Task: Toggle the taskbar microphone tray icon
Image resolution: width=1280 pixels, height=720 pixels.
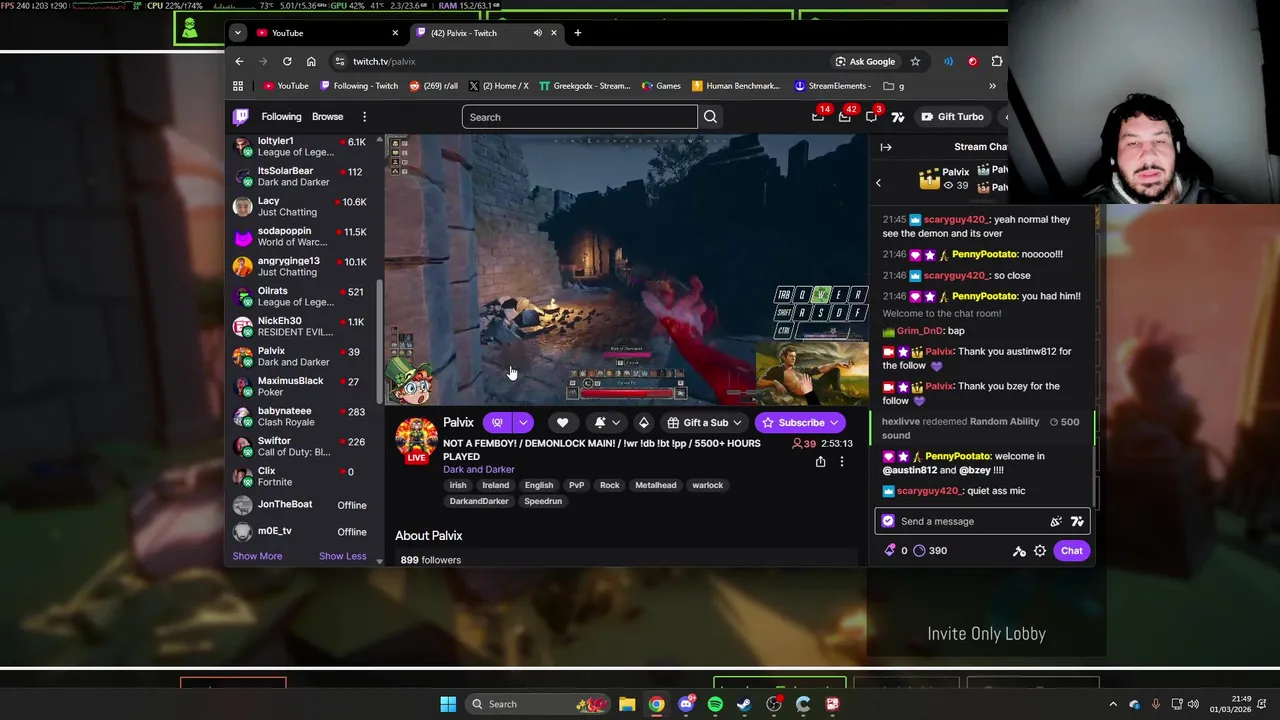Action: pyautogui.click(x=1156, y=704)
